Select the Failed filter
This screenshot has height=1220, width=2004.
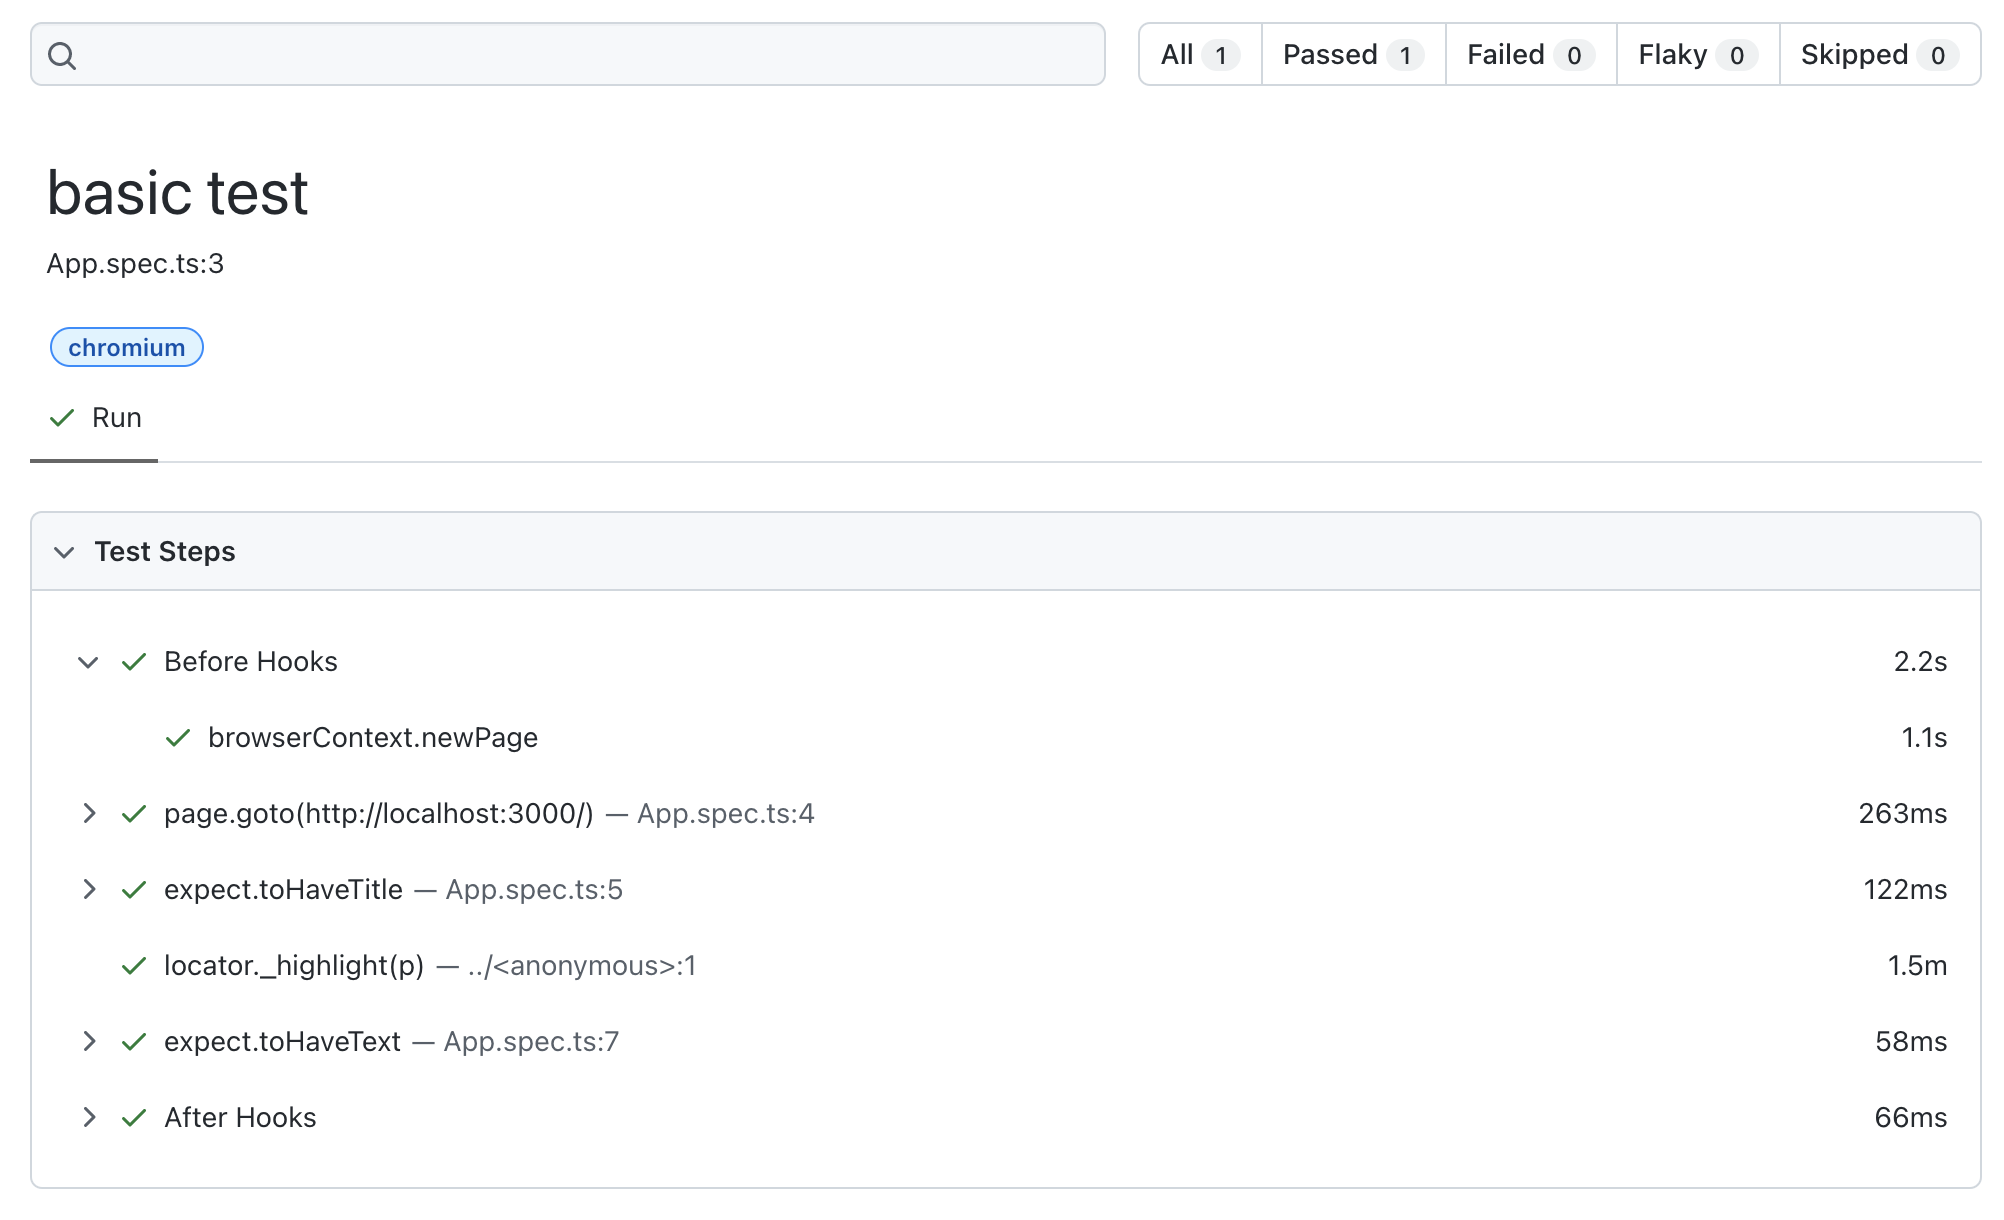click(1529, 55)
